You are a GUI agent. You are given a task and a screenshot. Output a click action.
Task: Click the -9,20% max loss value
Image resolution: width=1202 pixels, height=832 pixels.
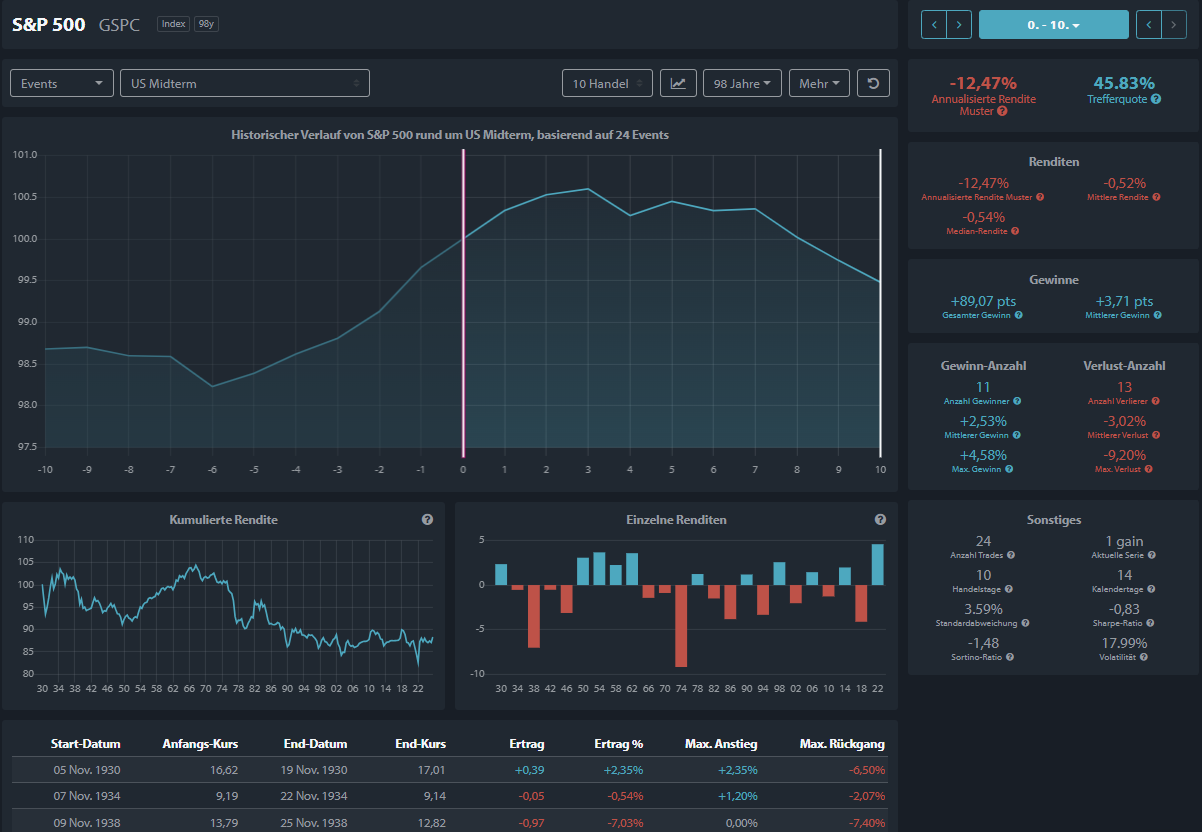[x=1125, y=455]
